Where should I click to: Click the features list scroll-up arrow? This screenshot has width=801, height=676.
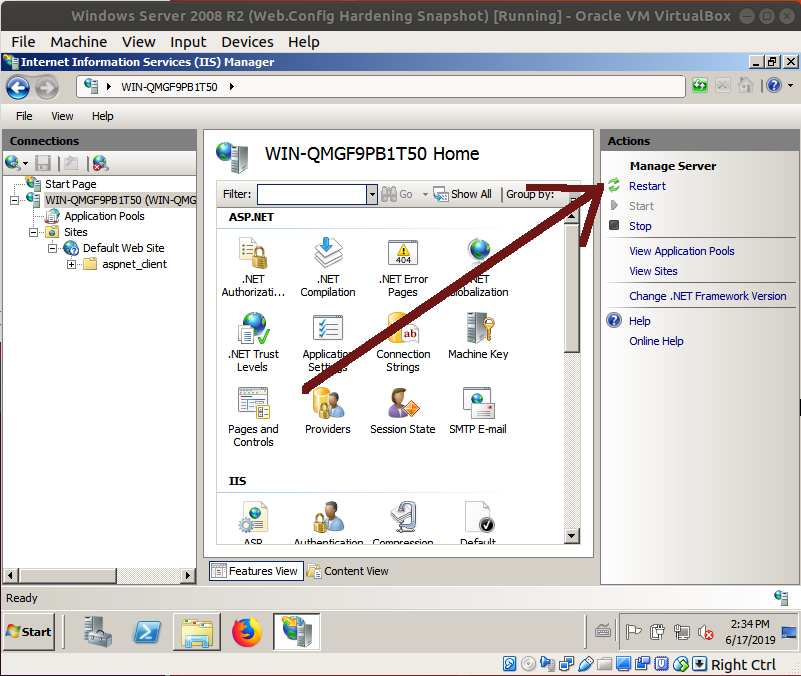point(572,215)
